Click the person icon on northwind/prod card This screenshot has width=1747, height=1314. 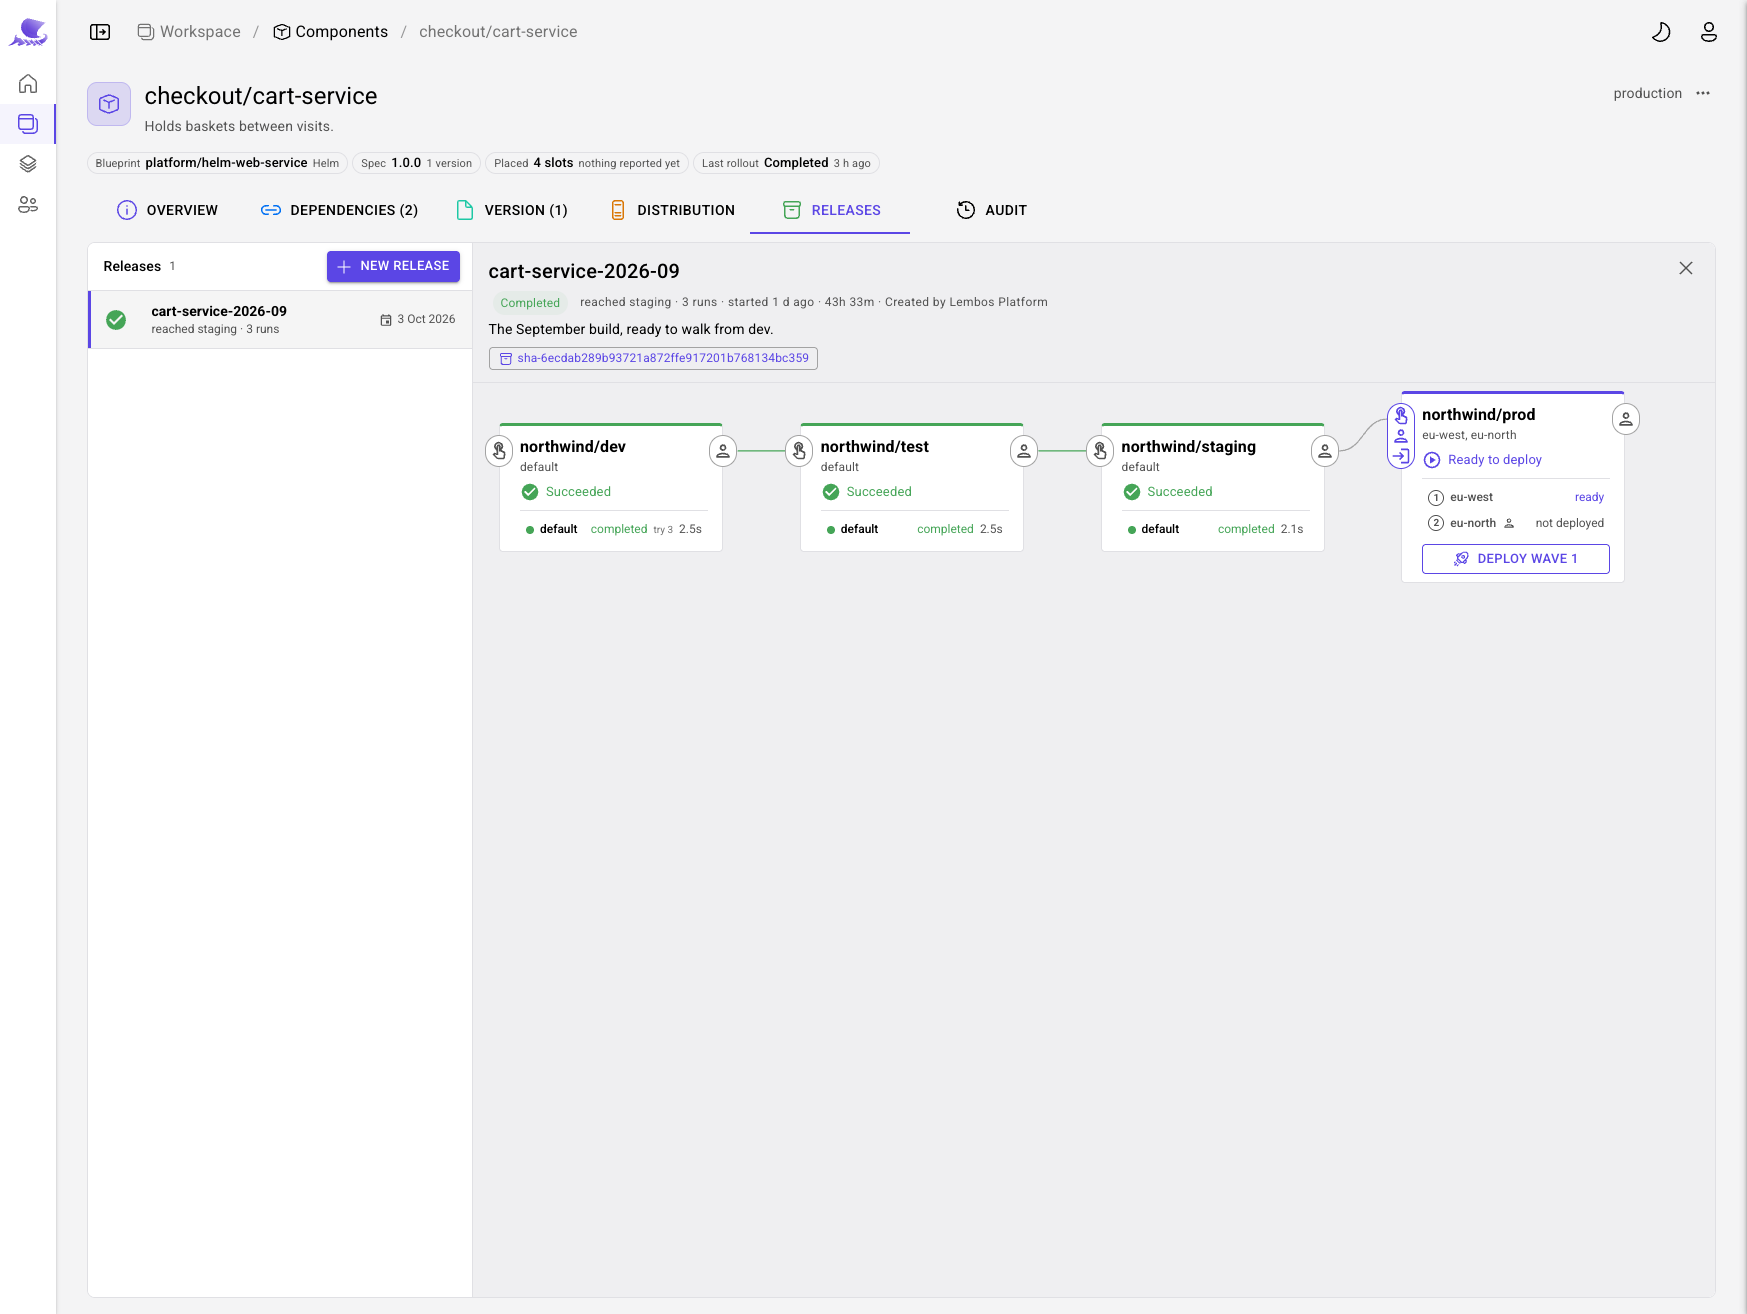pyautogui.click(x=1626, y=419)
